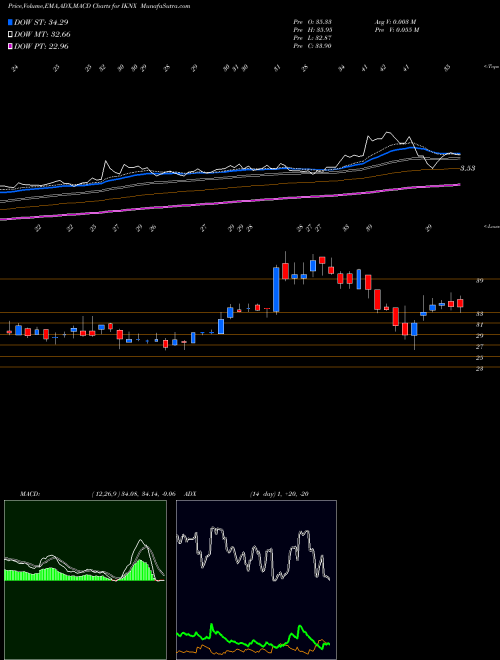
Task: Click the 'Avg V: 0.003 M' volume text
Action: [x=395, y=21]
